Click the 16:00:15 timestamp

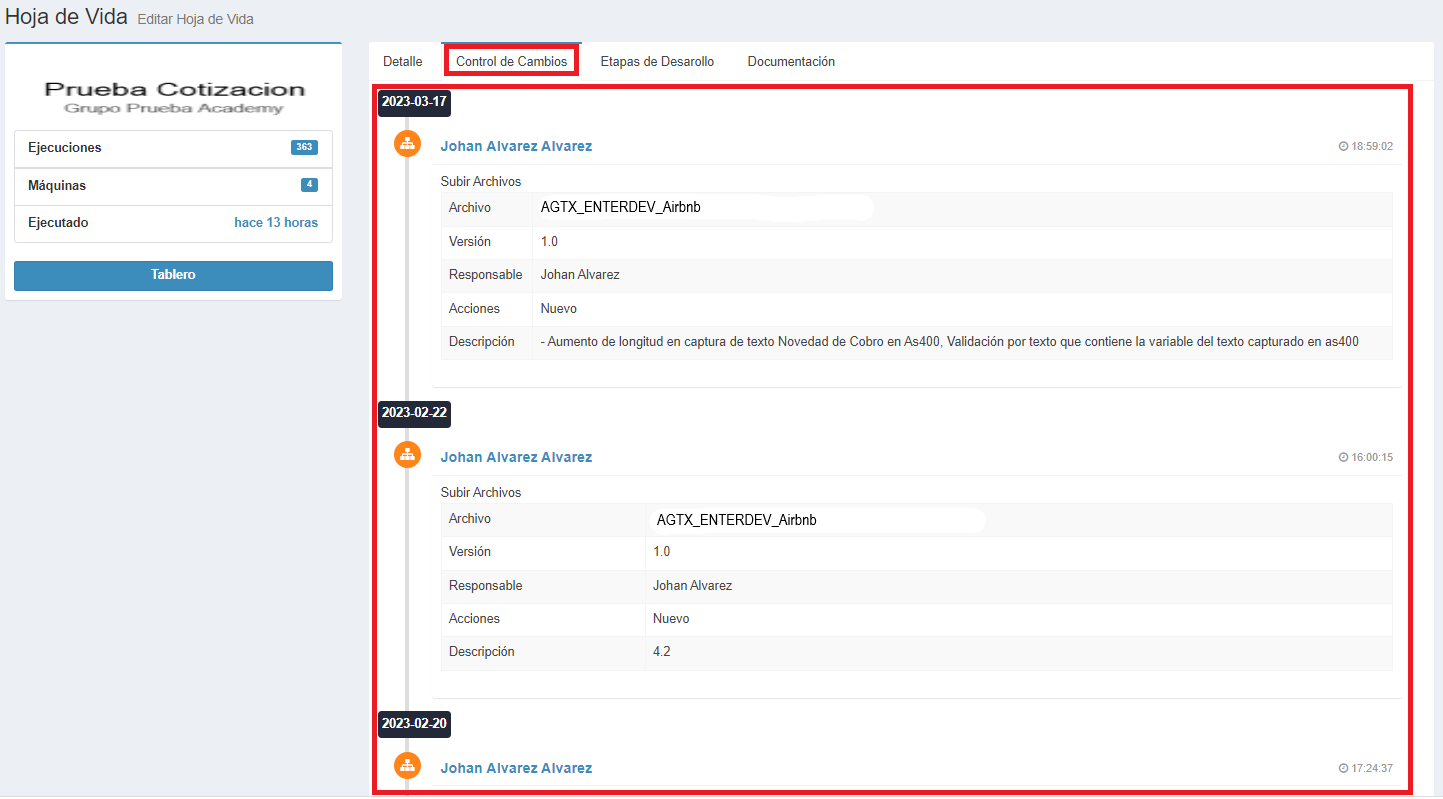[1372, 457]
